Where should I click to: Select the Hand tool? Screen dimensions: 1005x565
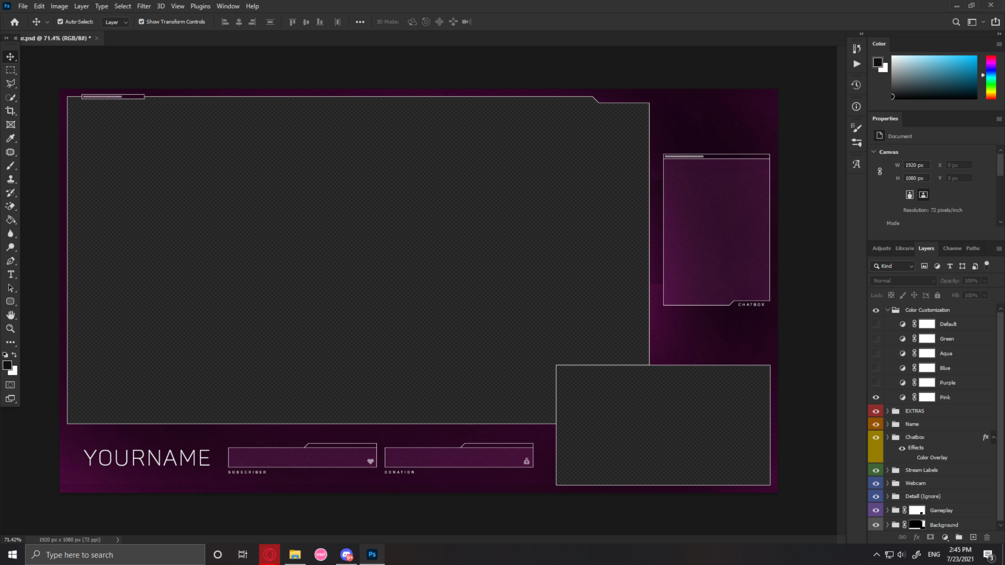click(x=11, y=315)
